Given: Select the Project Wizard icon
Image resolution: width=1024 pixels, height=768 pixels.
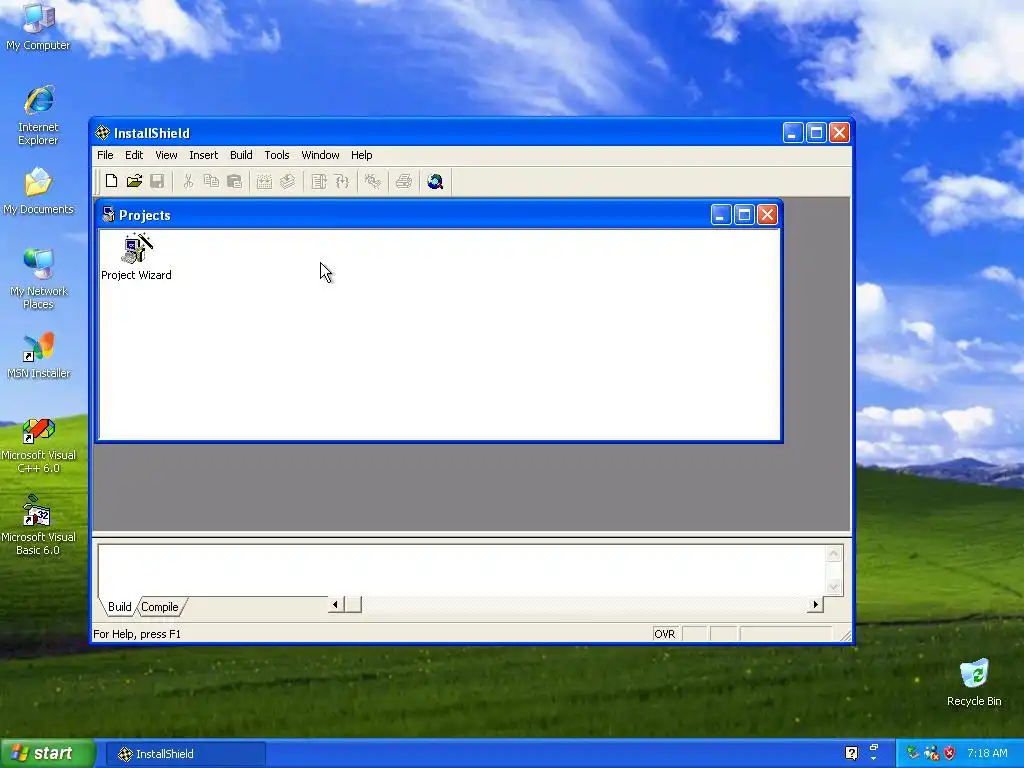Looking at the screenshot, I should 136,257.
